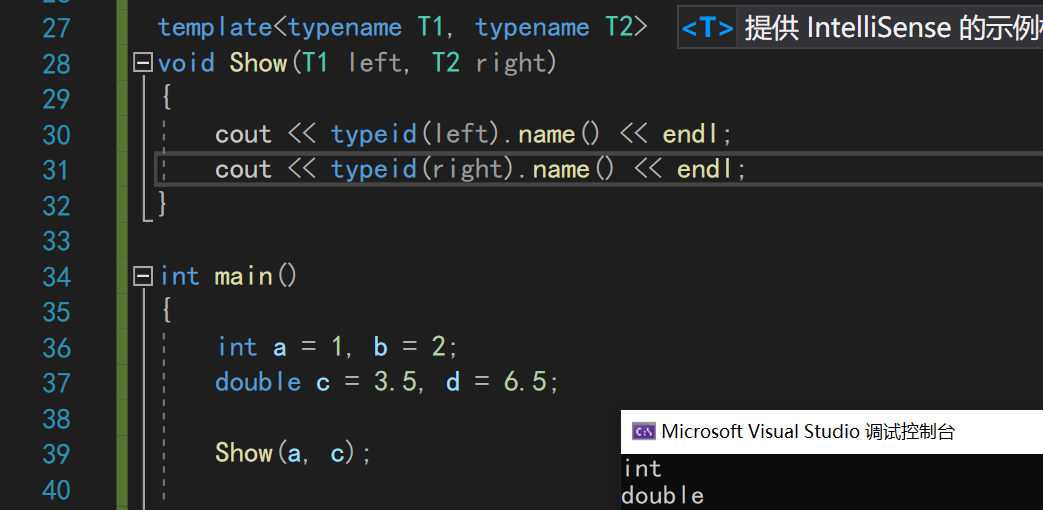This screenshot has height=510, width=1043.
Task: Click the 'double' output line in console
Action: [x=663, y=496]
